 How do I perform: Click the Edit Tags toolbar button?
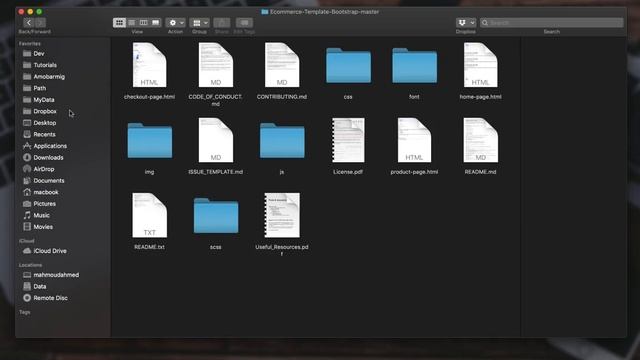[x=244, y=23]
